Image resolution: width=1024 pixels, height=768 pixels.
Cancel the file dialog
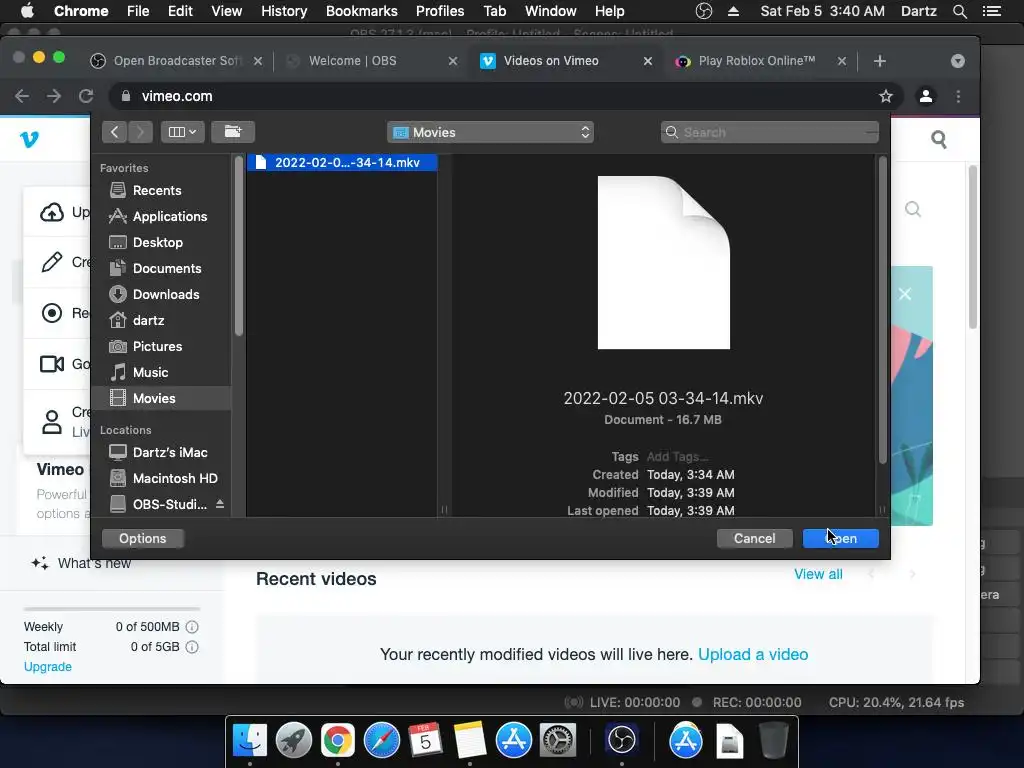pos(754,539)
